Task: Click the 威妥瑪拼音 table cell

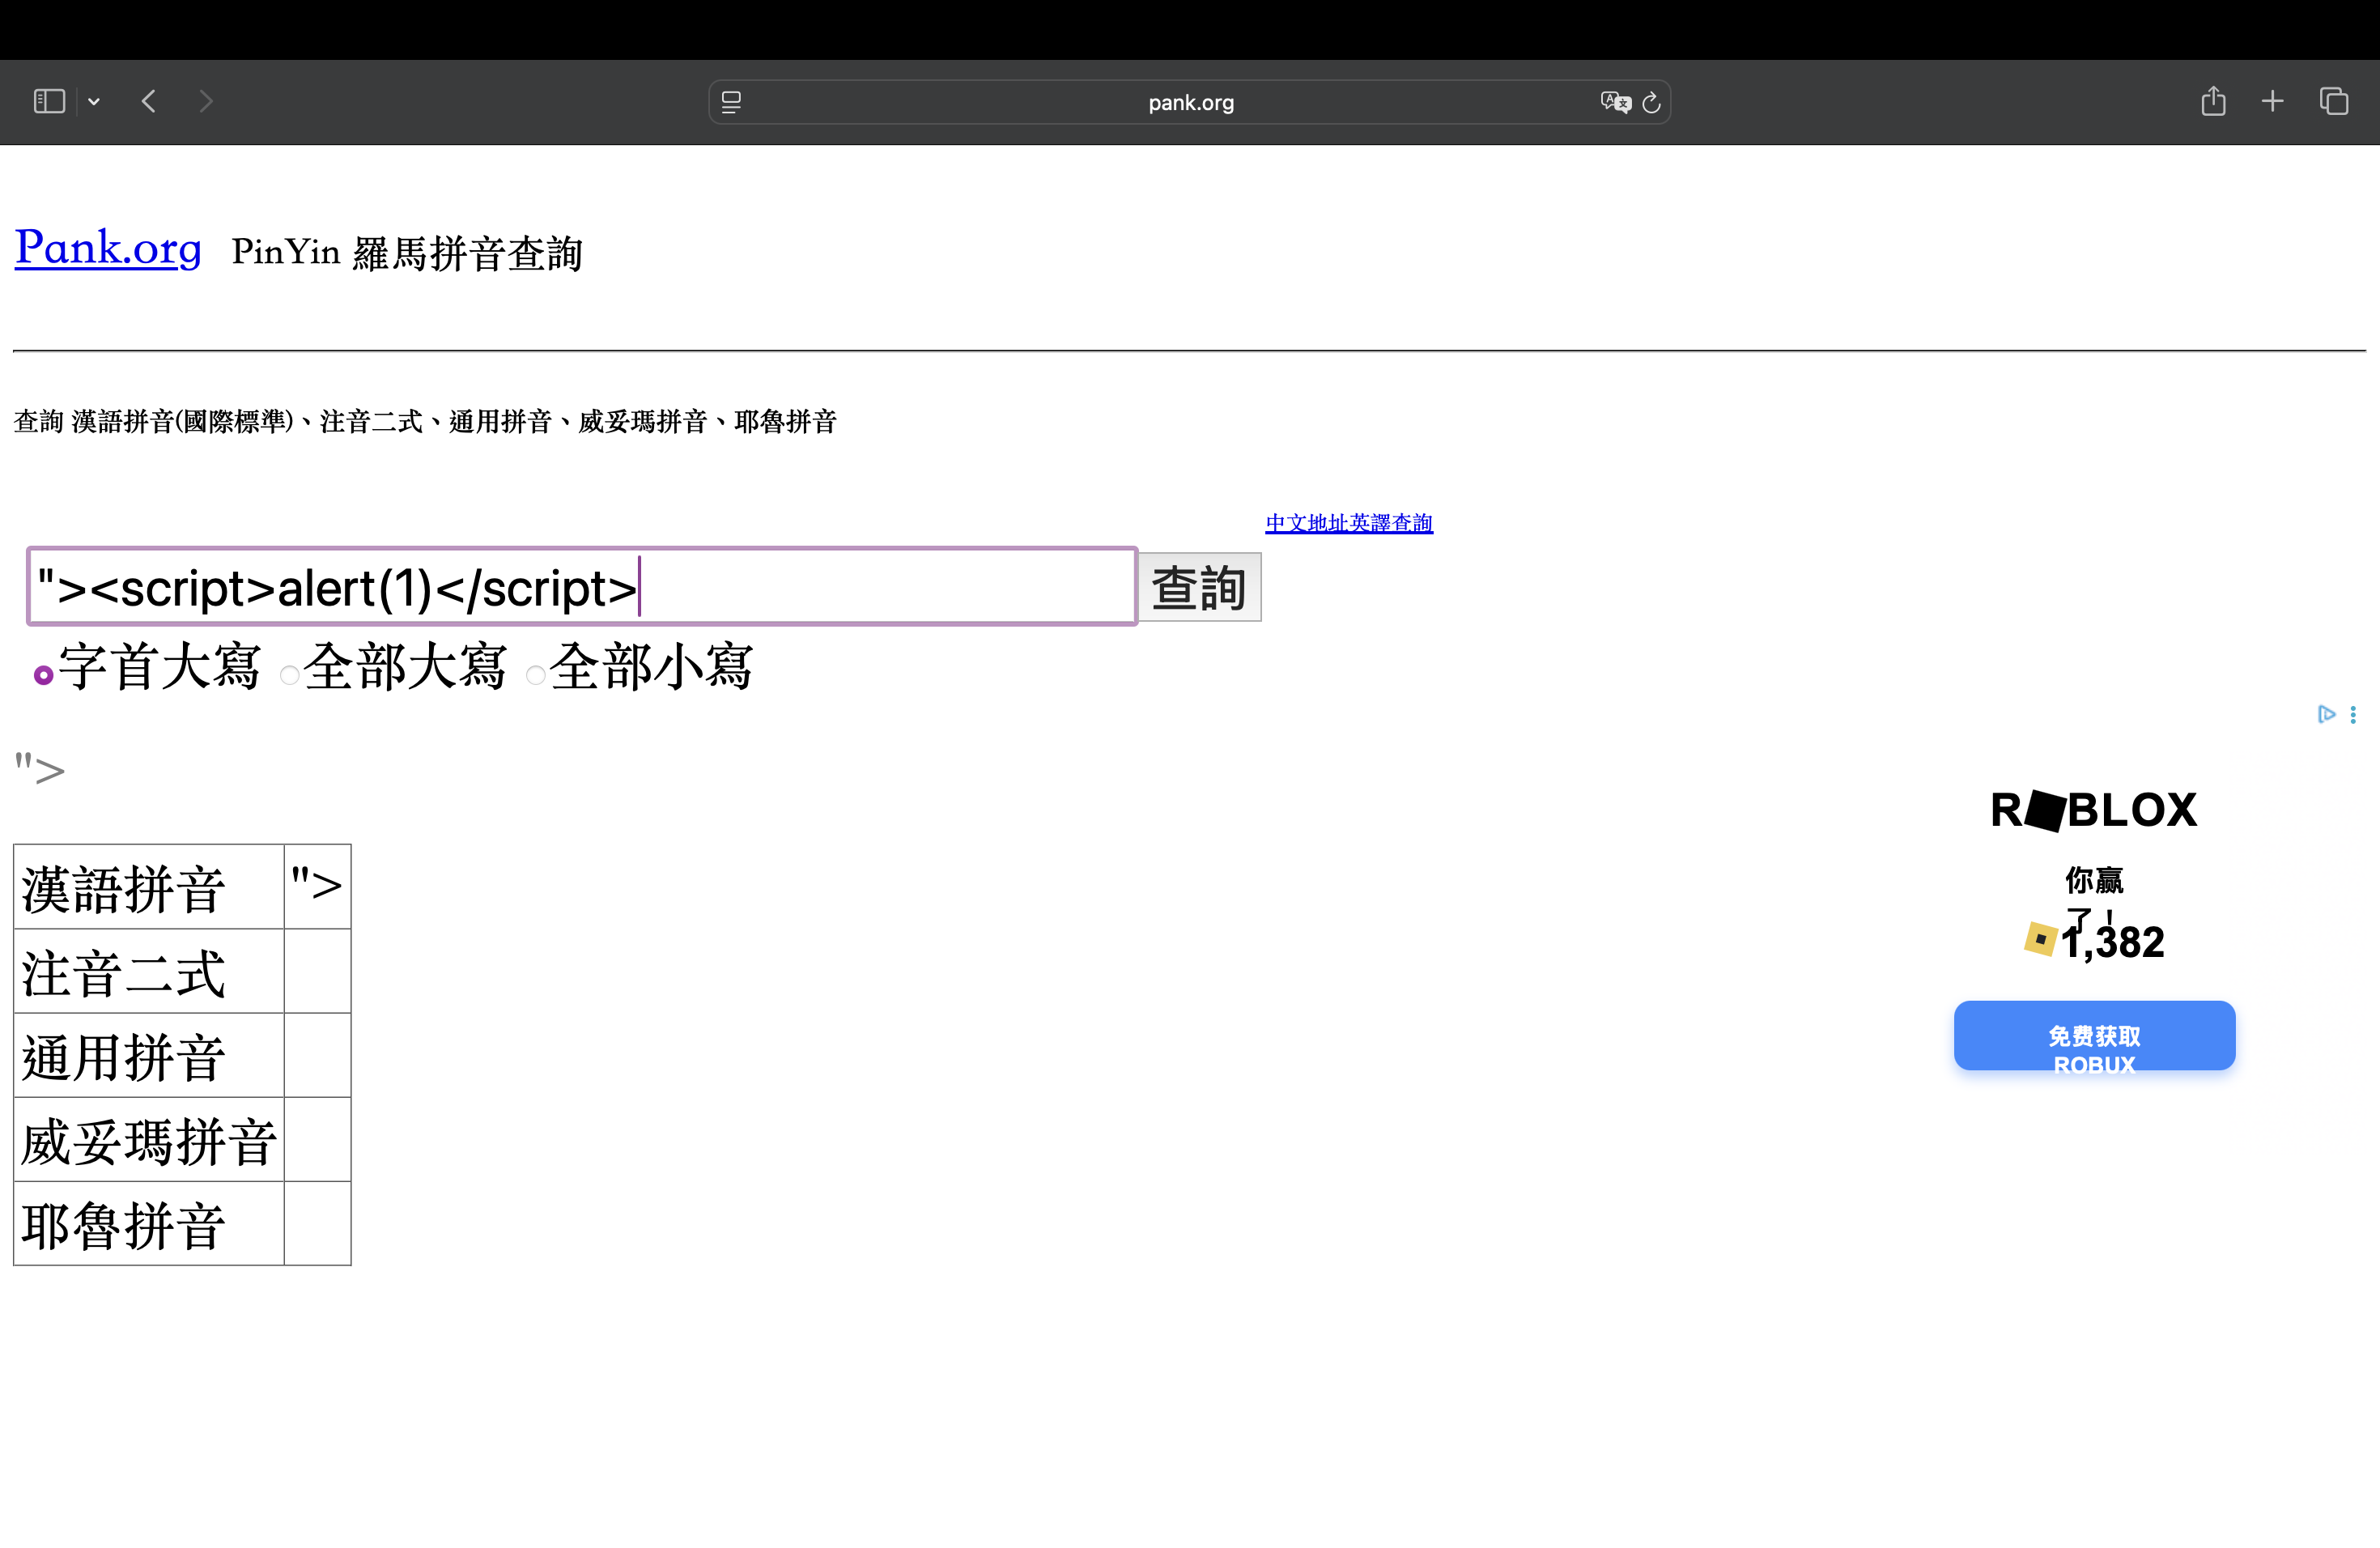Action: click(x=149, y=1139)
